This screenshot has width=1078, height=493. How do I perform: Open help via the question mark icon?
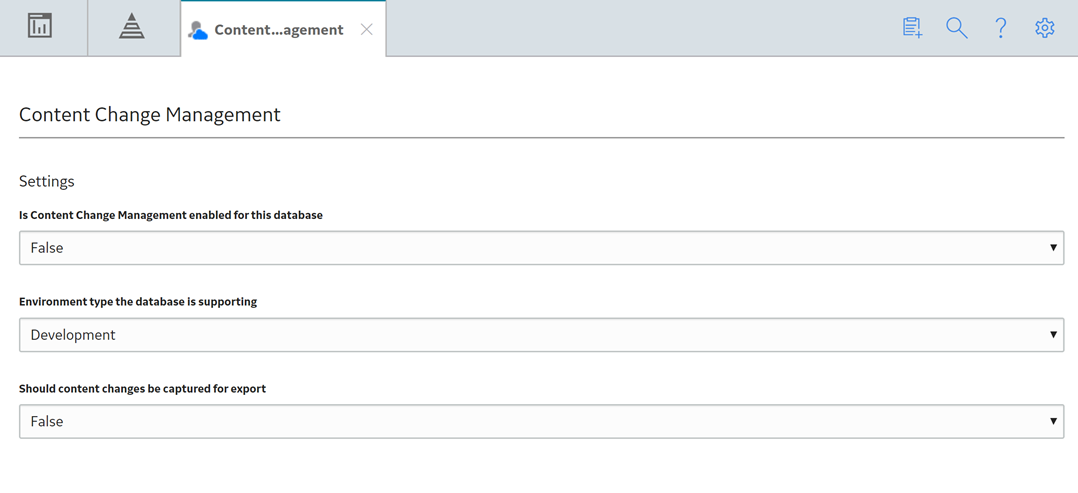tap(1001, 28)
